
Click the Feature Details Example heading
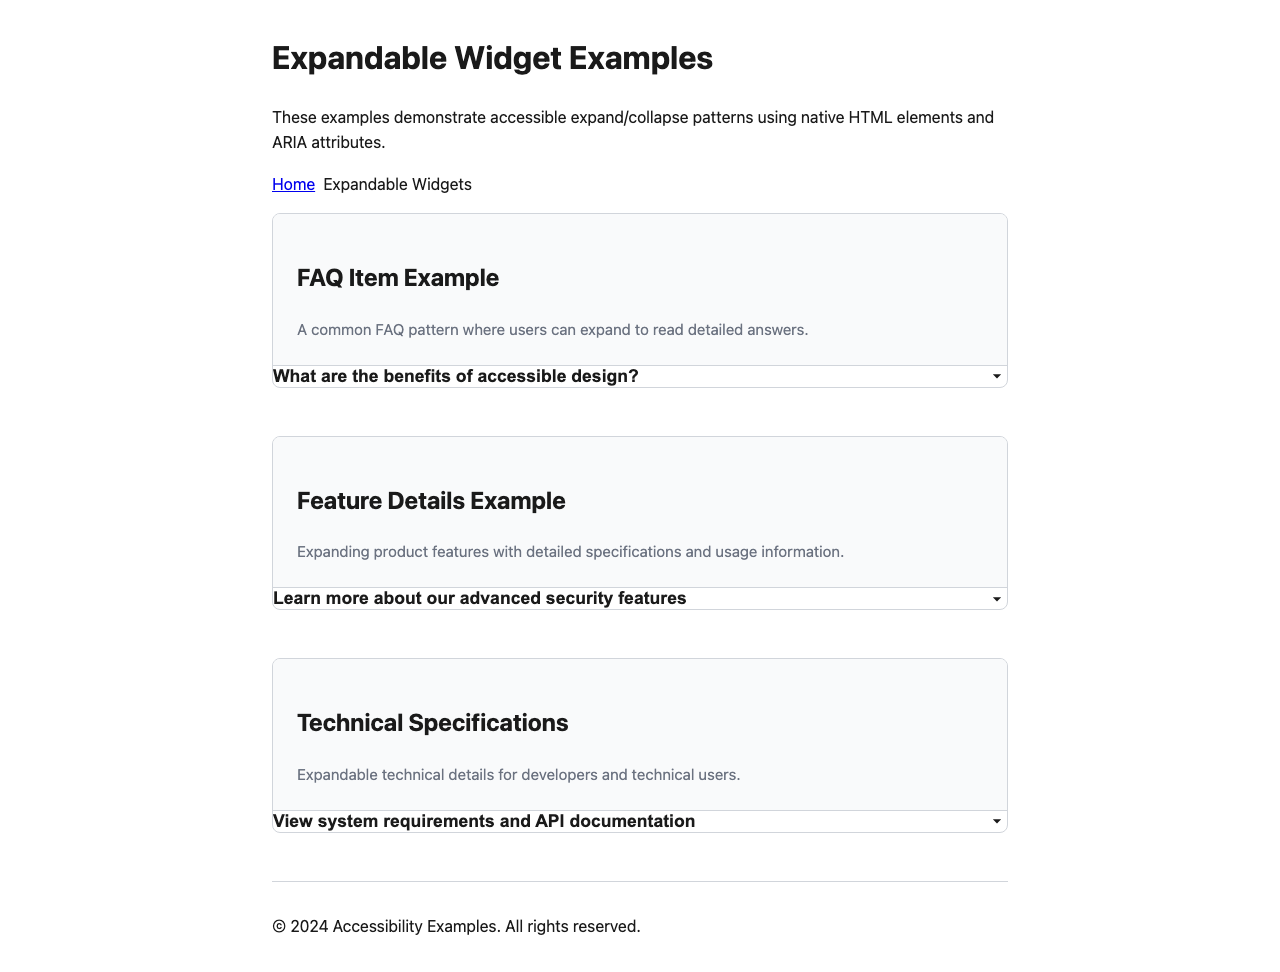coord(431,501)
